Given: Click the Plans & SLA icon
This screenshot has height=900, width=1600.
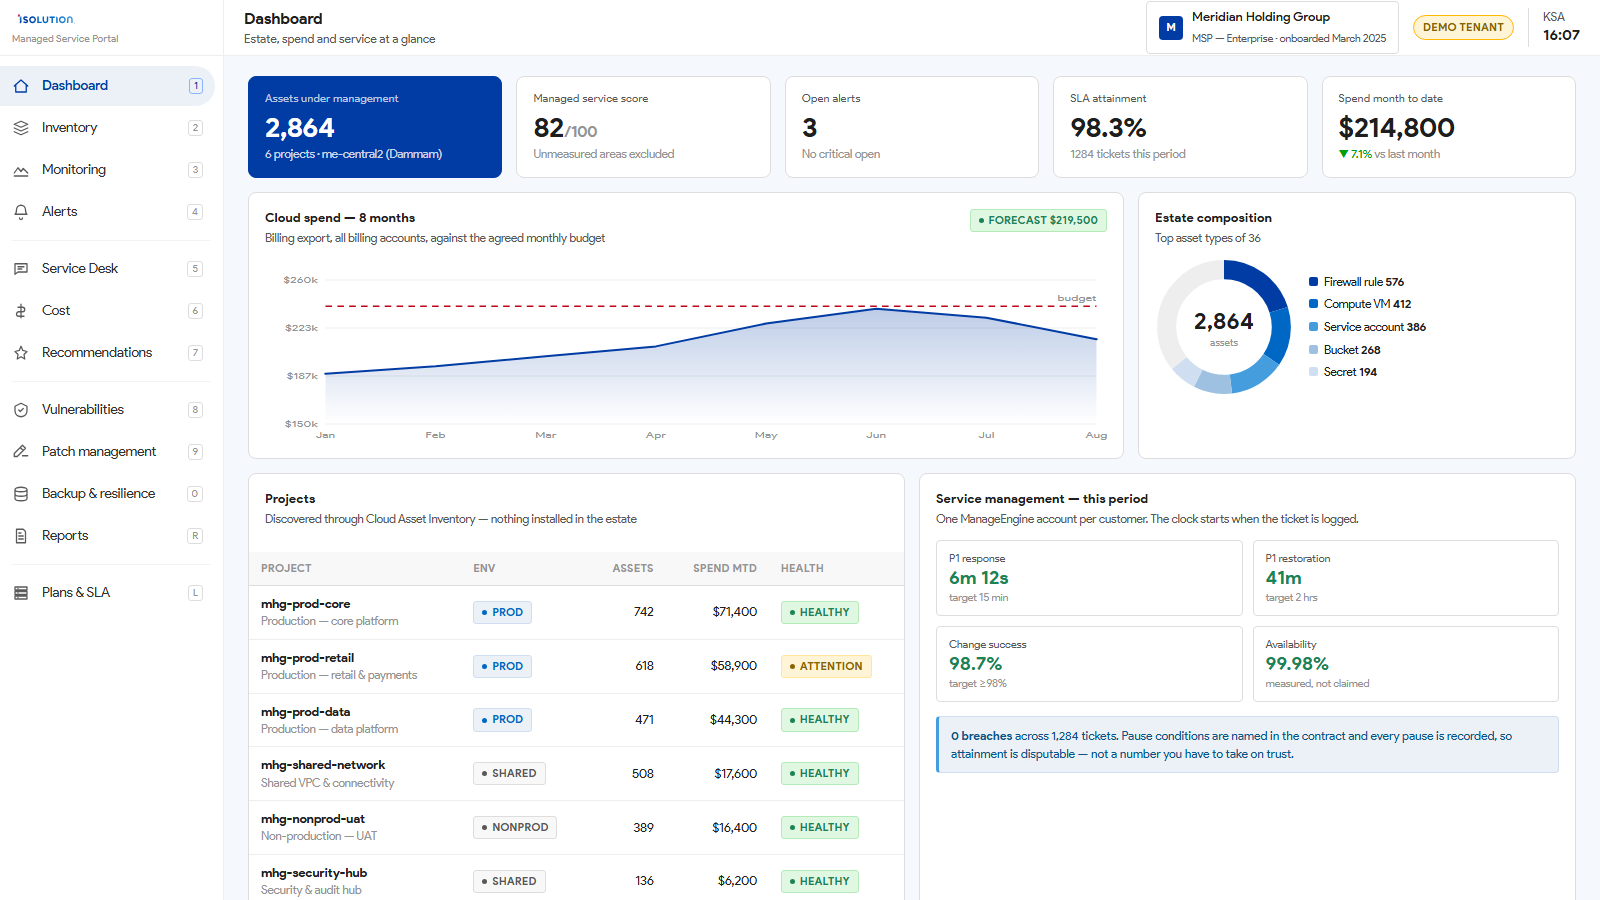Looking at the screenshot, I should pyautogui.click(x=21, y=593).
